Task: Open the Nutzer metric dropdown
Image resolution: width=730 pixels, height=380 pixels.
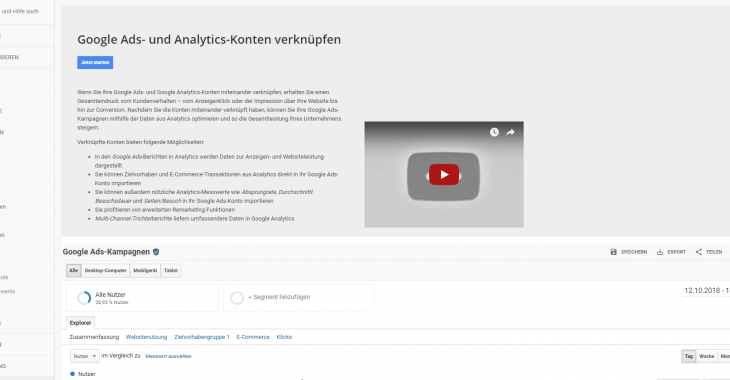Action: tap(85, 356)
